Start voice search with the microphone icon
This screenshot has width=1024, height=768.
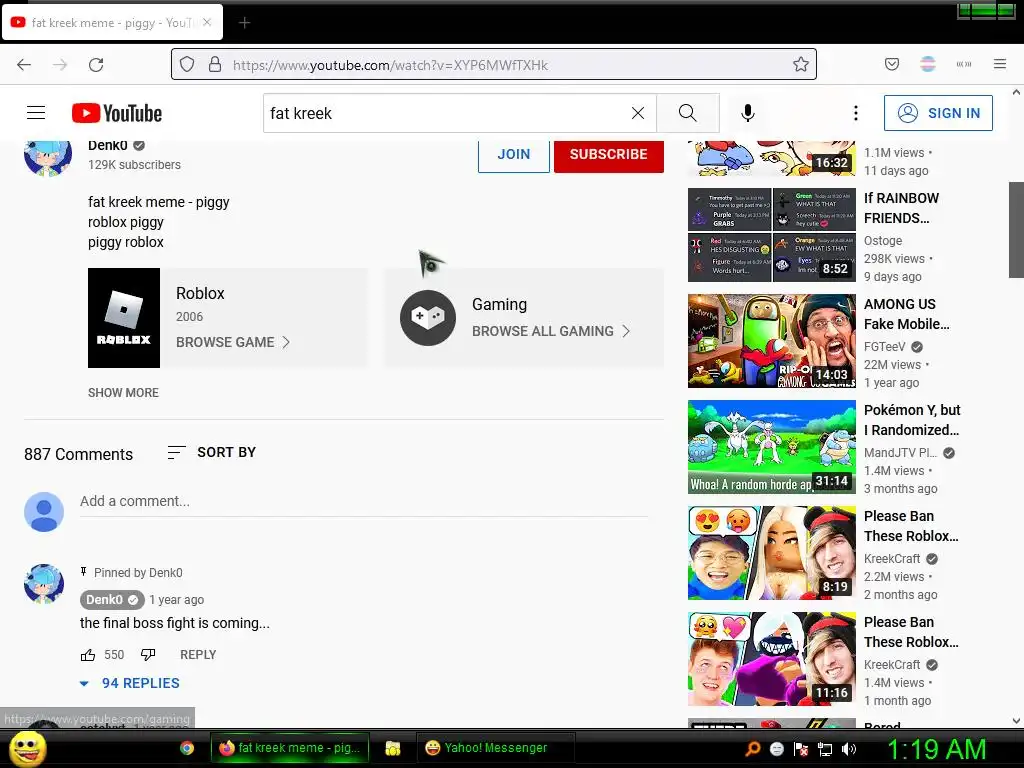coord(748,113)
